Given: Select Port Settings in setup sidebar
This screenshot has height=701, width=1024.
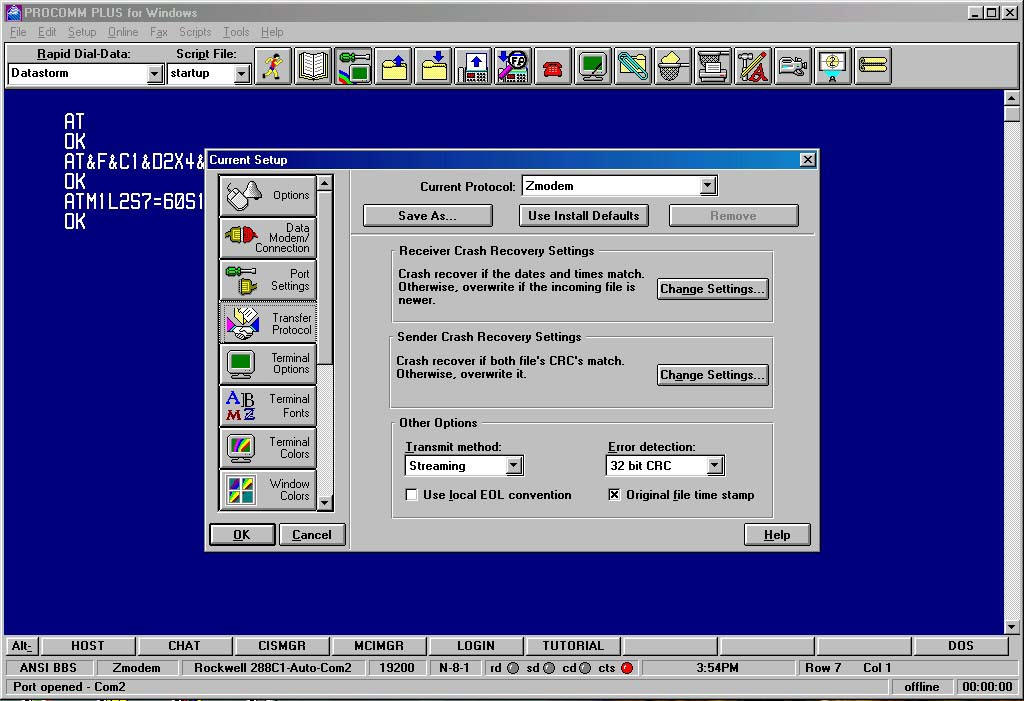Looking at the screenshot, I should click(268, 280).
